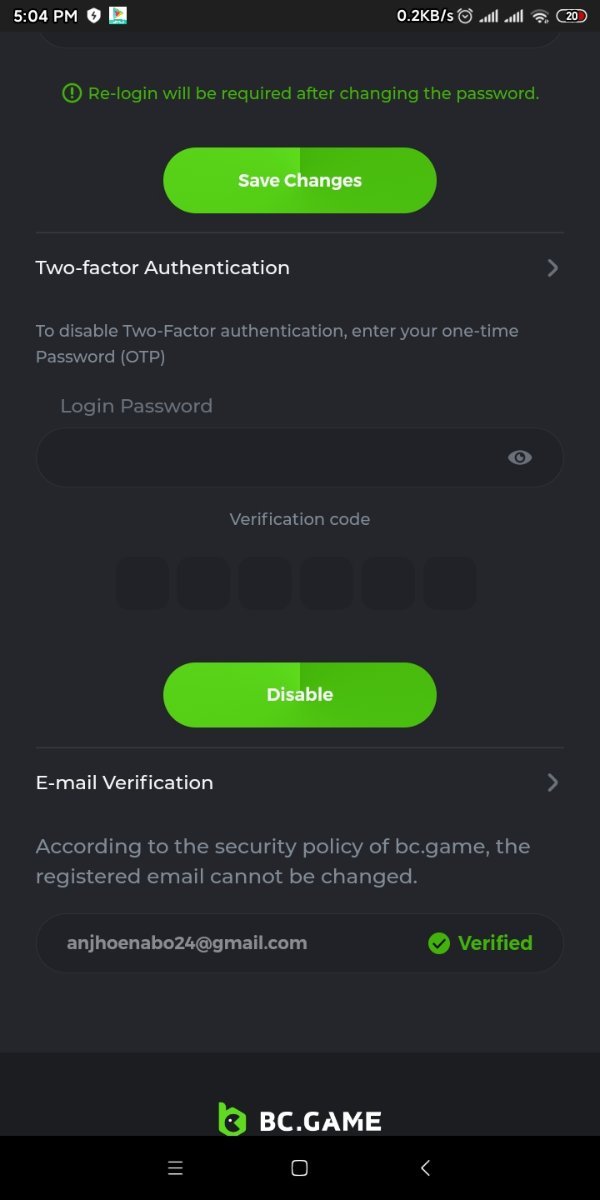Toggle login password visibility eye

520,457
